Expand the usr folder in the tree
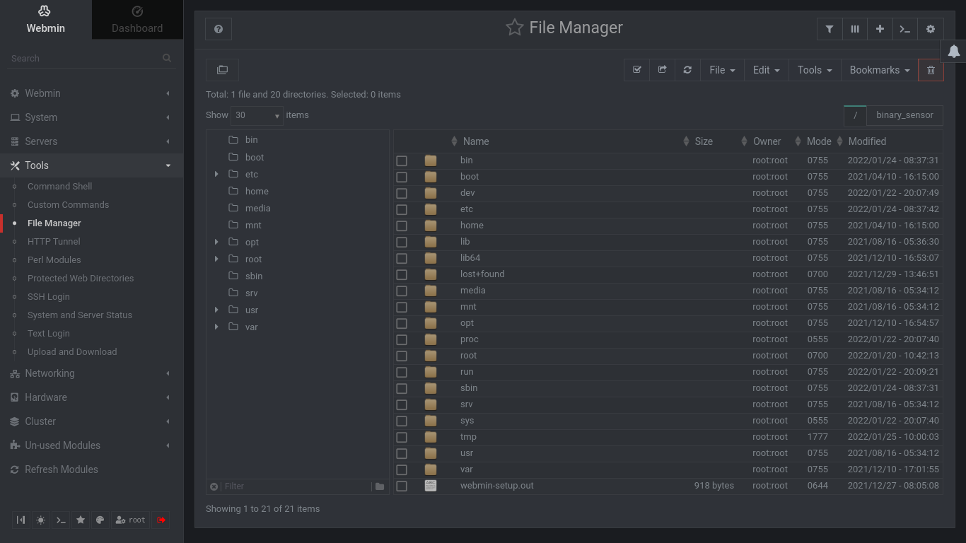966x543 pixels. click(217, 310)
